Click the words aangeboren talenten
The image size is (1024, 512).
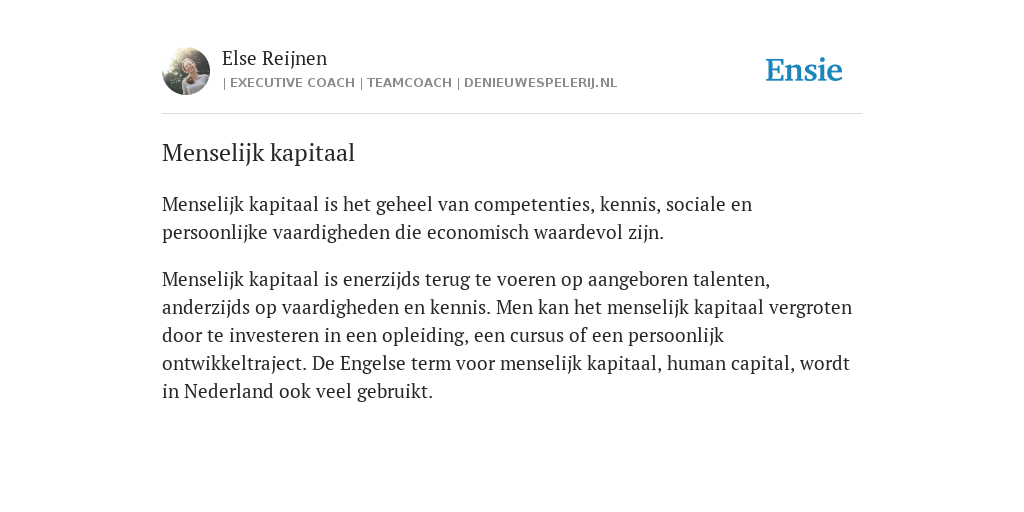pos(677,280)
